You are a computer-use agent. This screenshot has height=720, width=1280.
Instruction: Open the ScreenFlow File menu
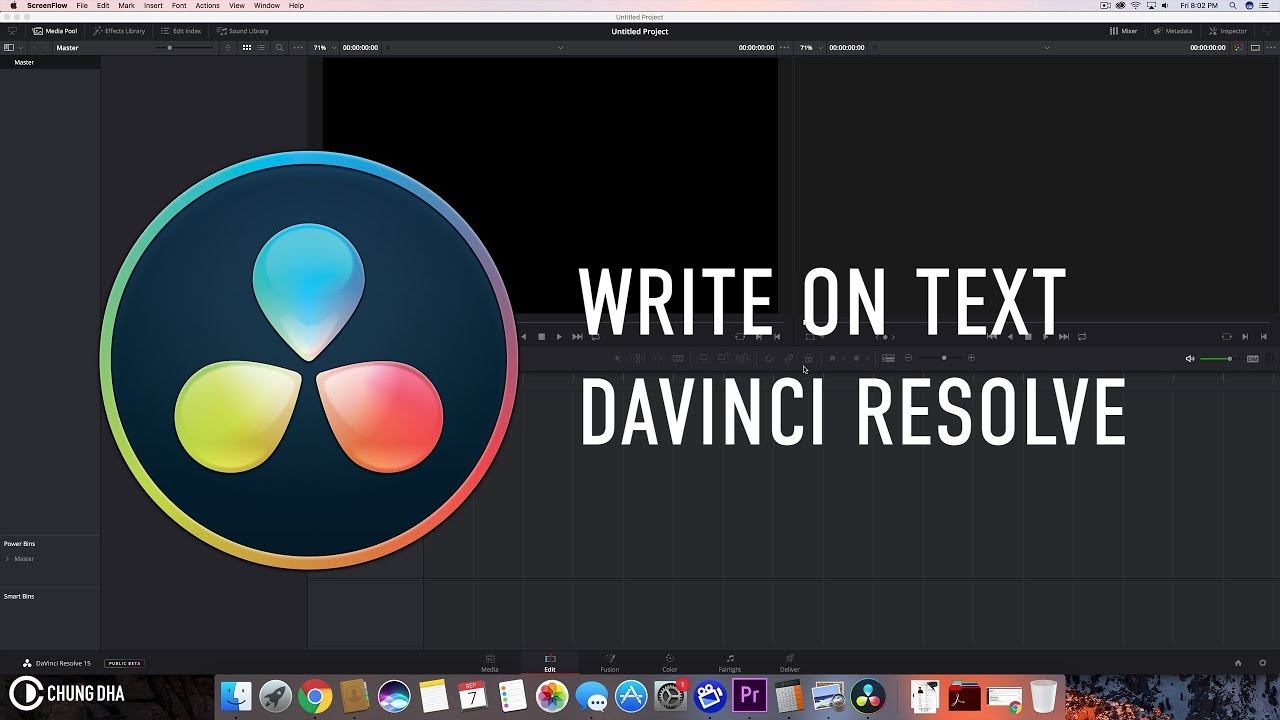point(82,5)
